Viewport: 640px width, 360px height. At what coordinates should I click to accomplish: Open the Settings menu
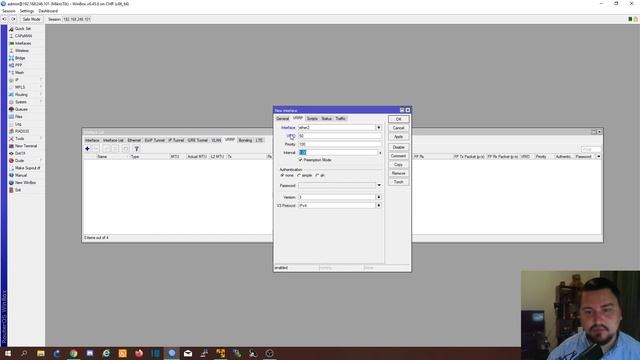click(x=27, y=11)
